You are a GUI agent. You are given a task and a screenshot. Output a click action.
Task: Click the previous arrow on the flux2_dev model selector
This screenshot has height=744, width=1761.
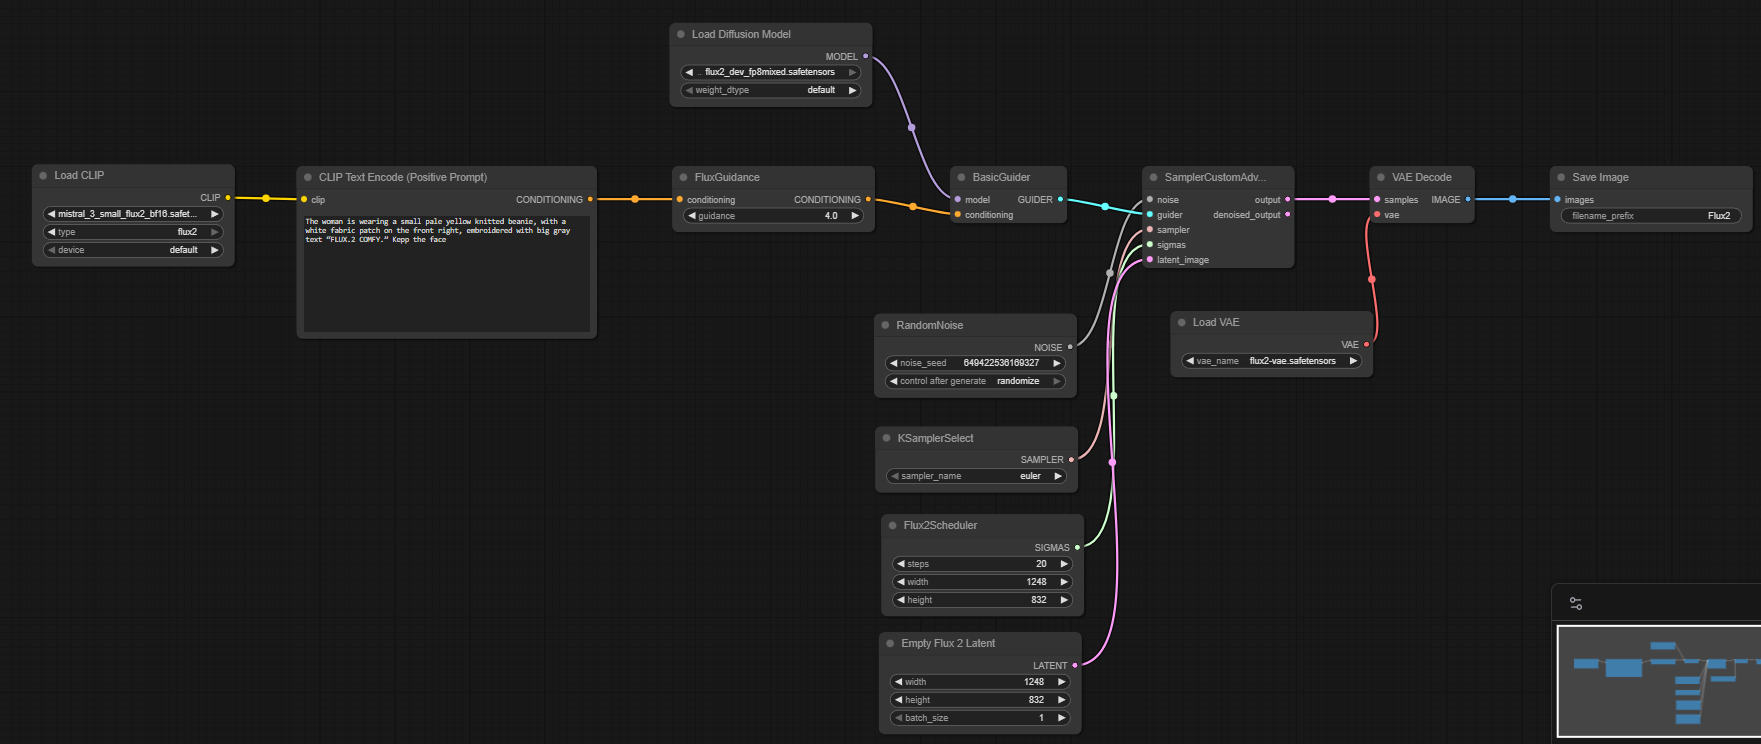point(689,72)
